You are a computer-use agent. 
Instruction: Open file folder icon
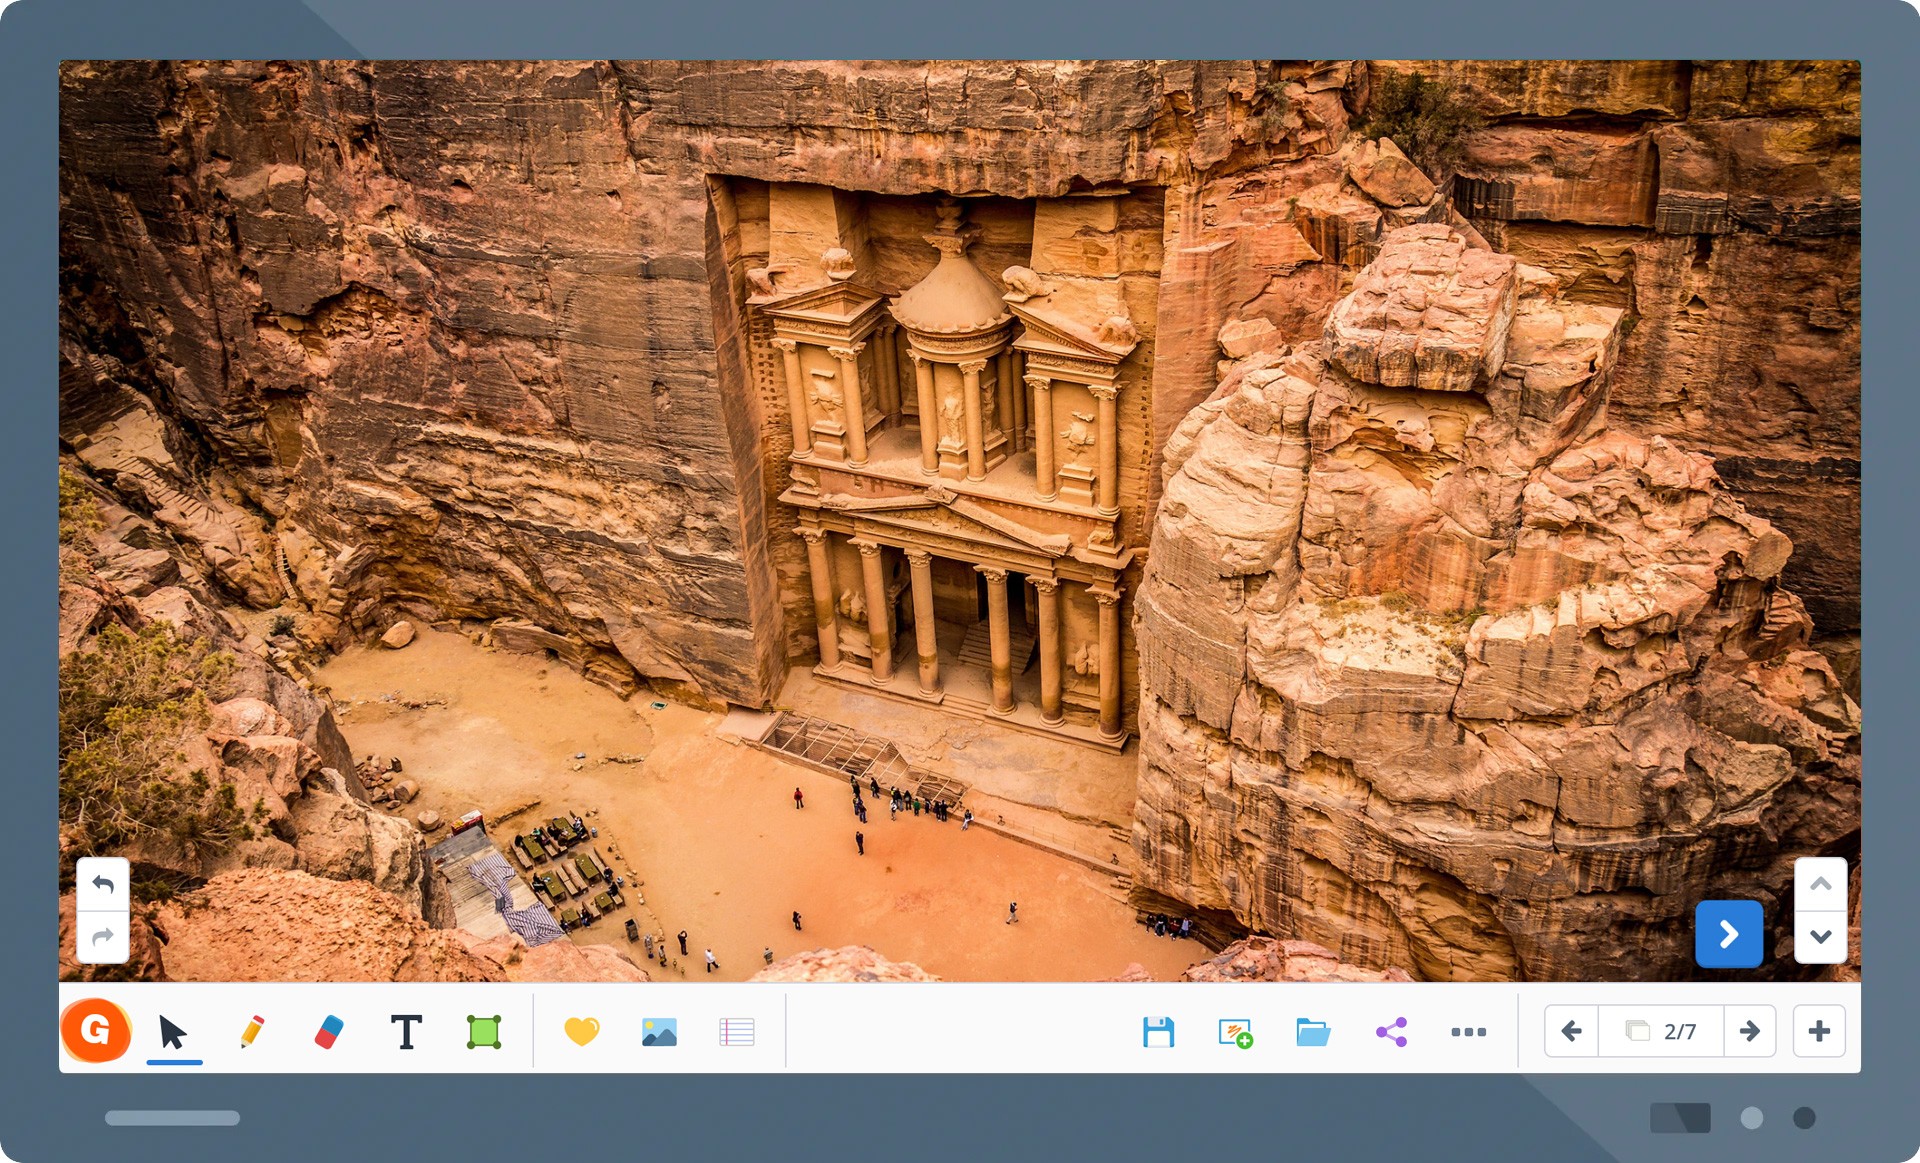pyautogui.click(x=1313, y=1031)
